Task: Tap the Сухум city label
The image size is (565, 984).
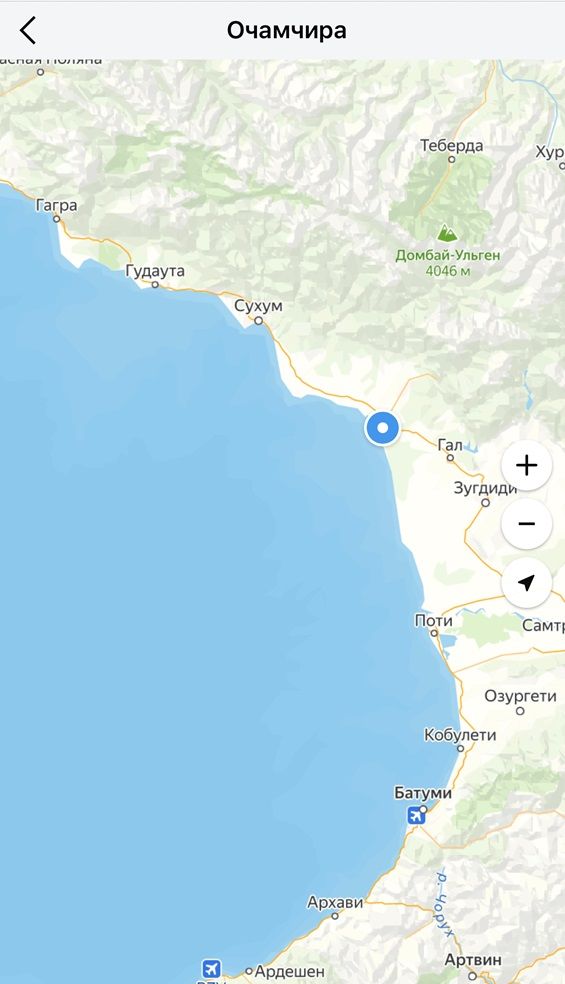Action: [258, 306]
